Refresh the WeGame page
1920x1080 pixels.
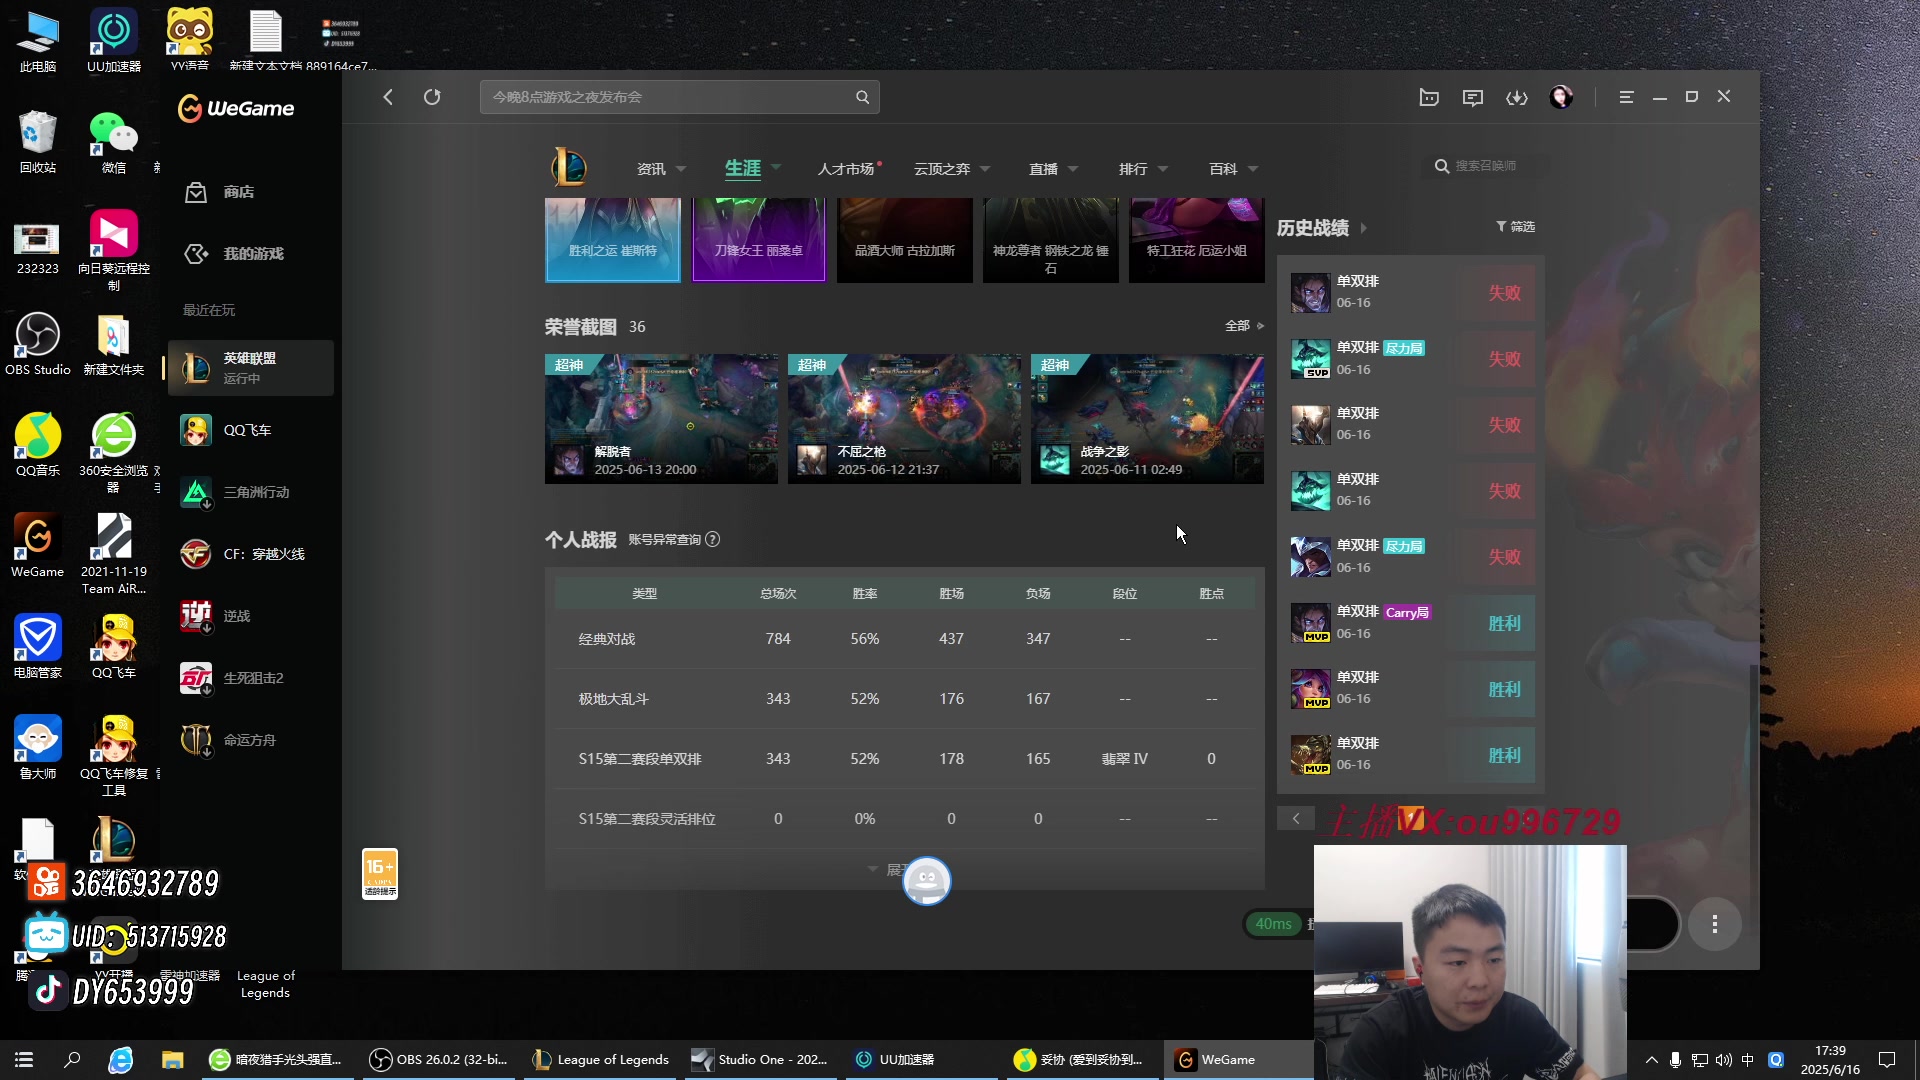pos(432,97)
